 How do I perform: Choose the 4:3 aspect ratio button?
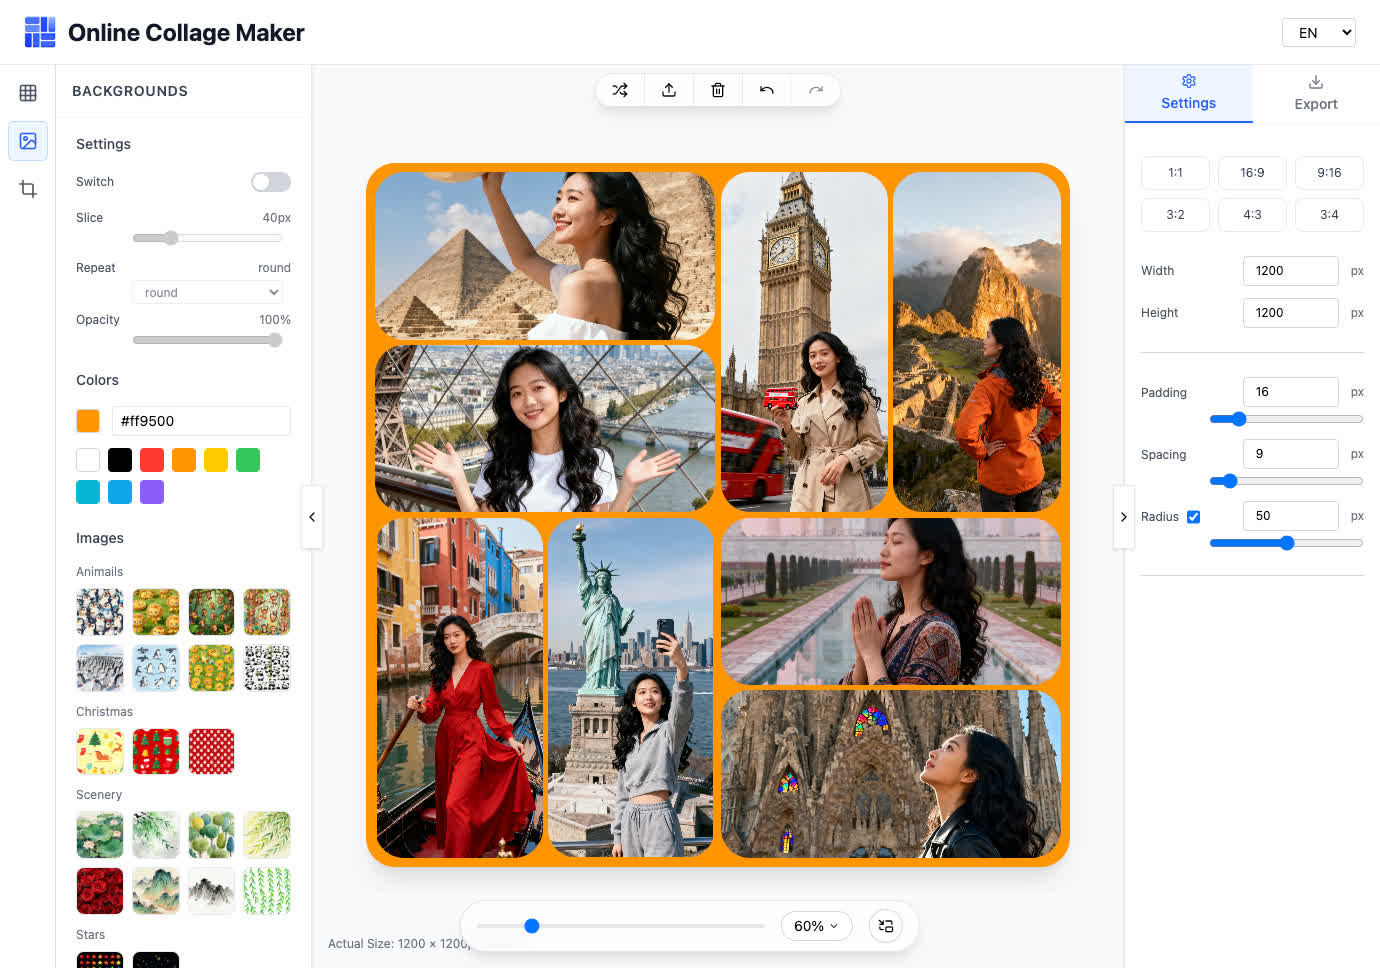tap(1252, 215)
